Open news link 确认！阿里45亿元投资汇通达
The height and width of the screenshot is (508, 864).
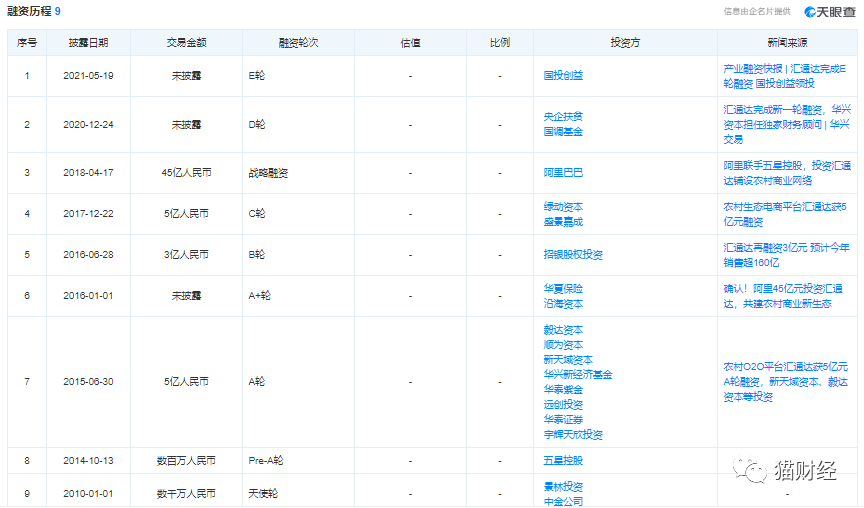coord(783,296)
